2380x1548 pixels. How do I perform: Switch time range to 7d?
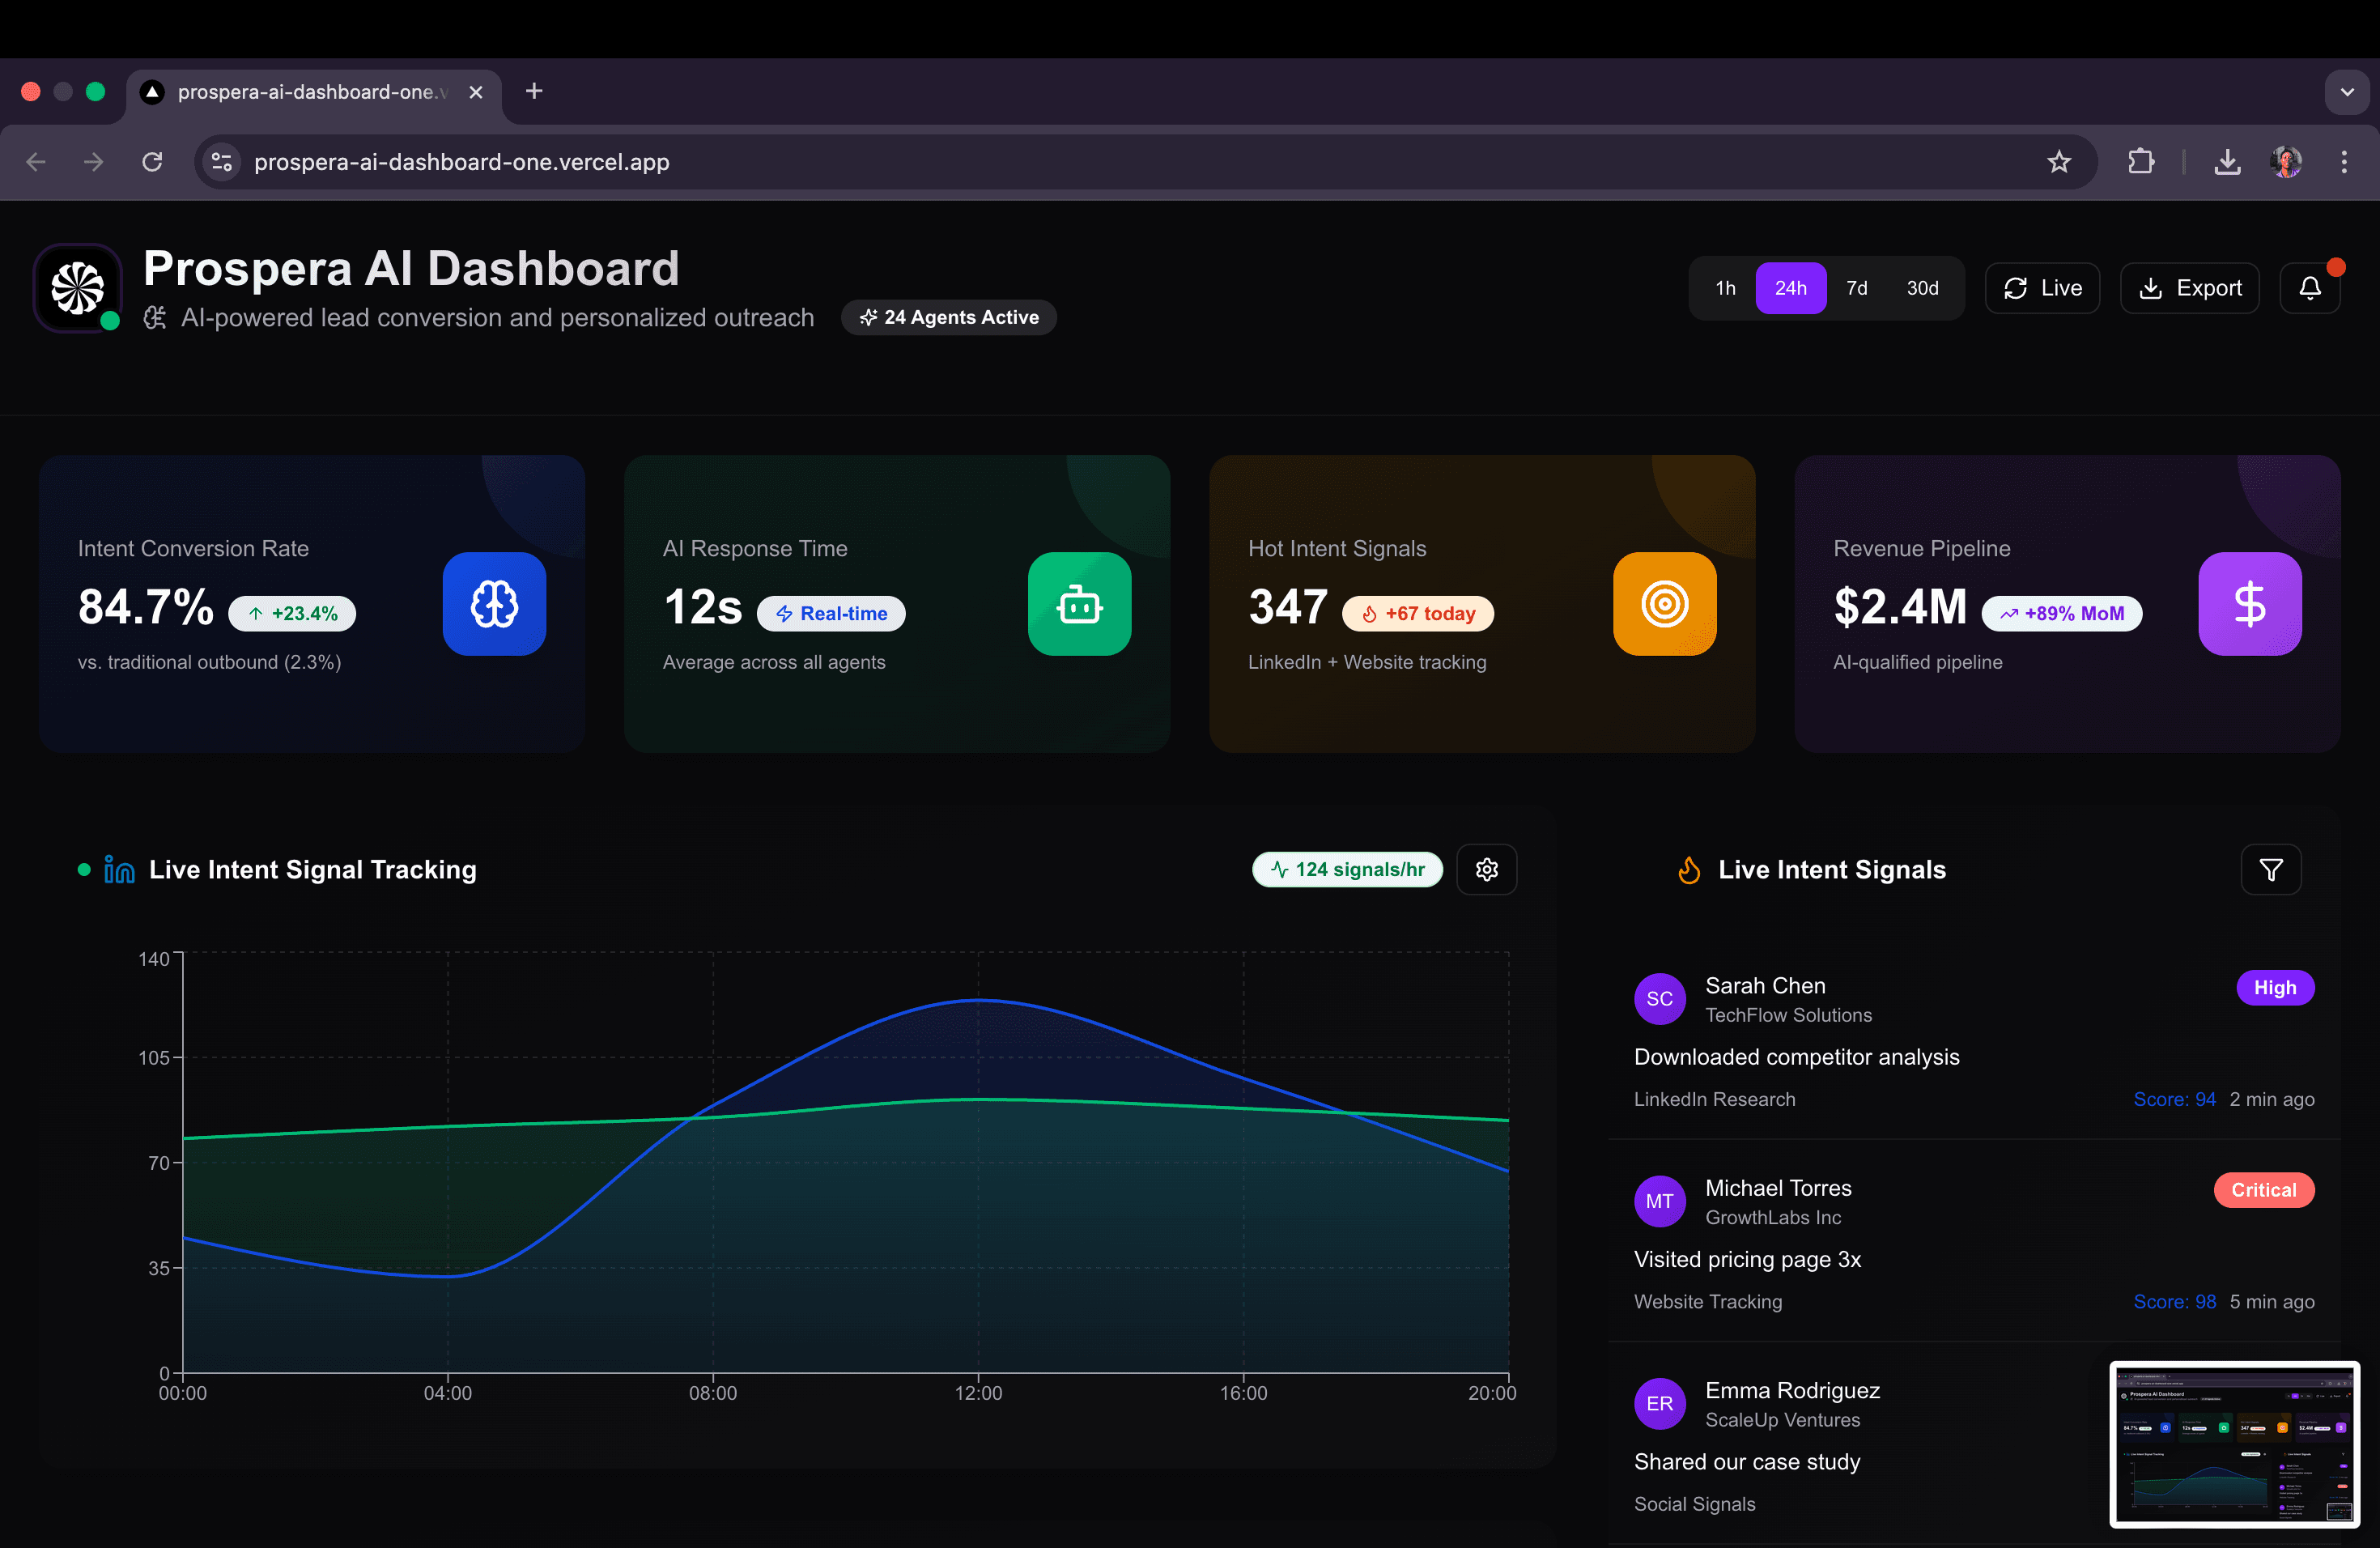1857,288
